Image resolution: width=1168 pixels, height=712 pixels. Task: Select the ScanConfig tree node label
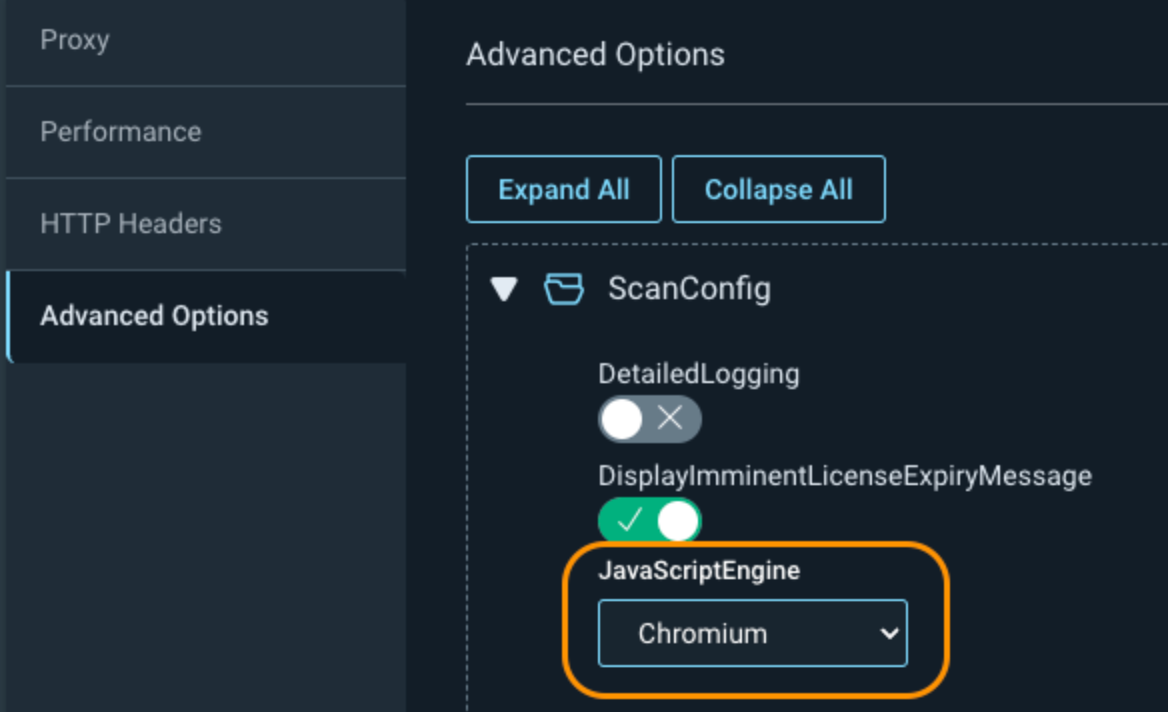point(689,289)
